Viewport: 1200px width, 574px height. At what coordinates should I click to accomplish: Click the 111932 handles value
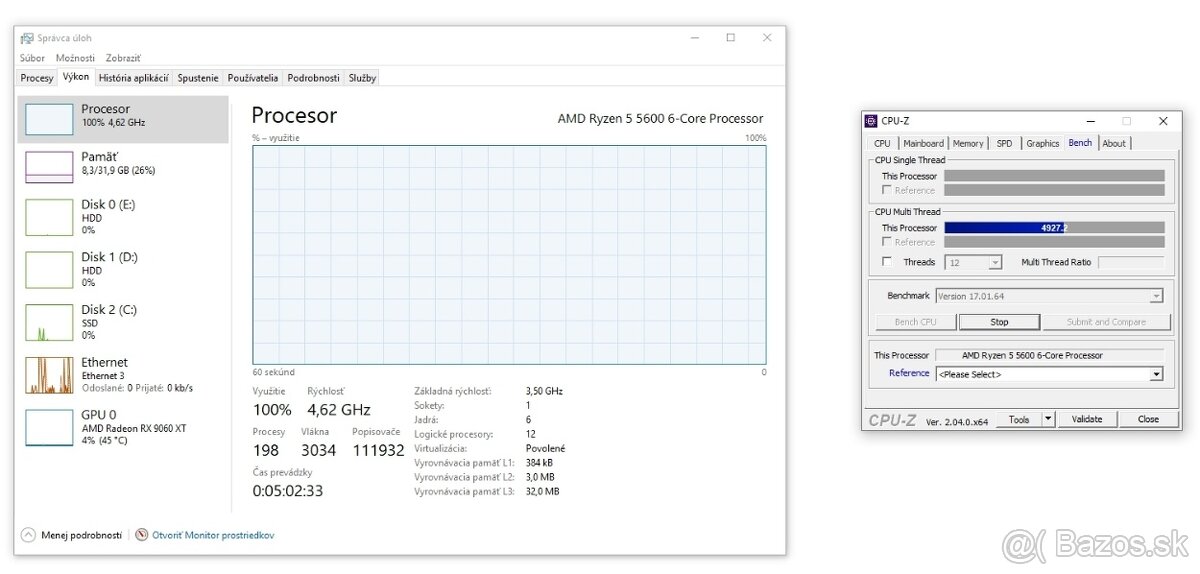[378, 451]
